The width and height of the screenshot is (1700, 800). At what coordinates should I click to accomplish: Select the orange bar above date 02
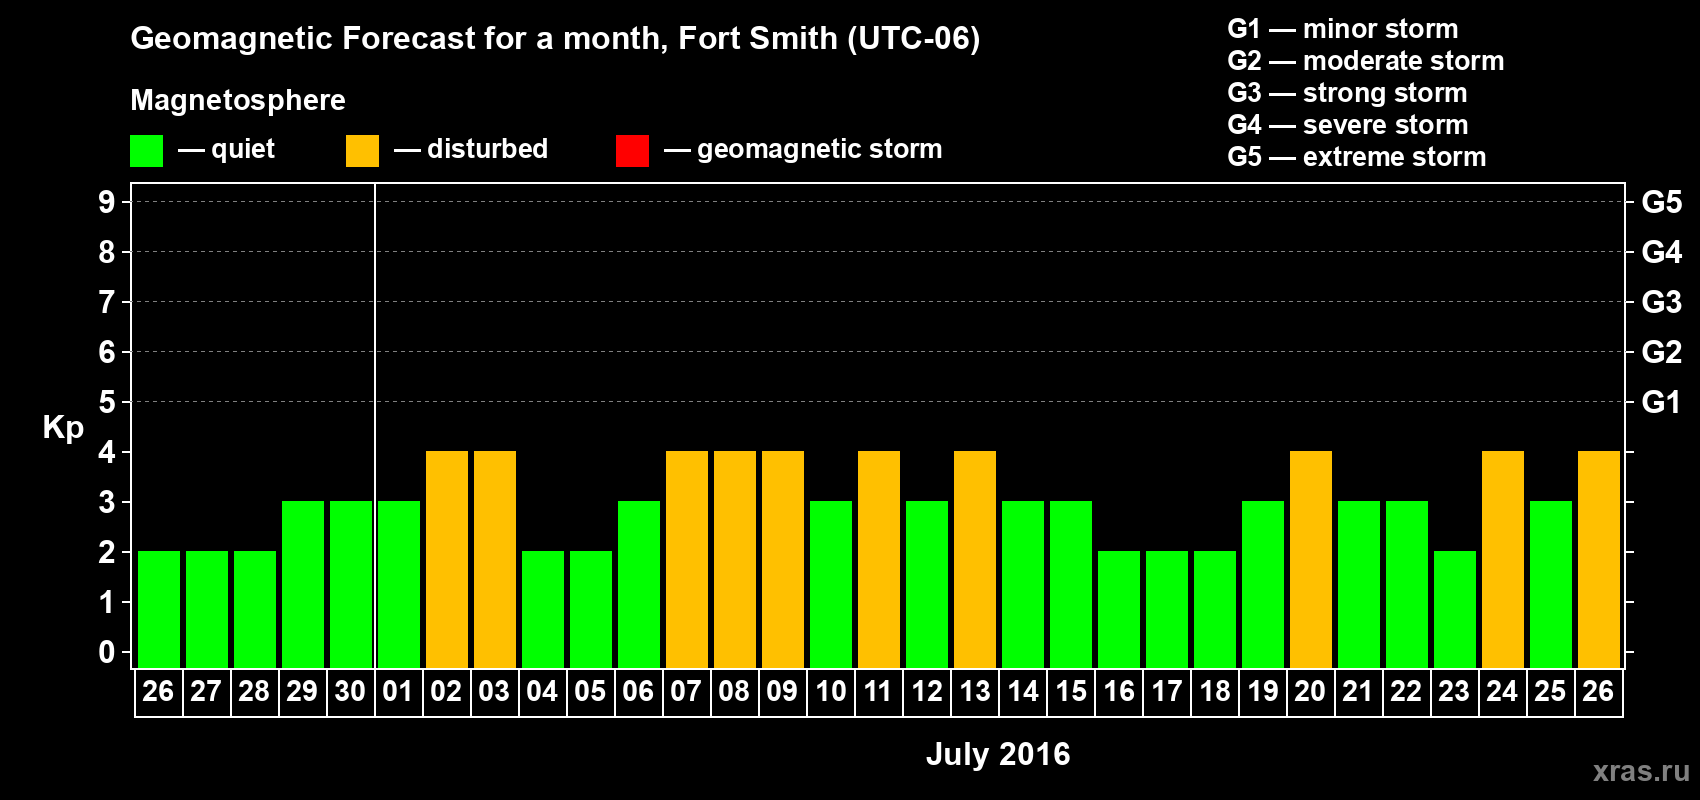447,559
